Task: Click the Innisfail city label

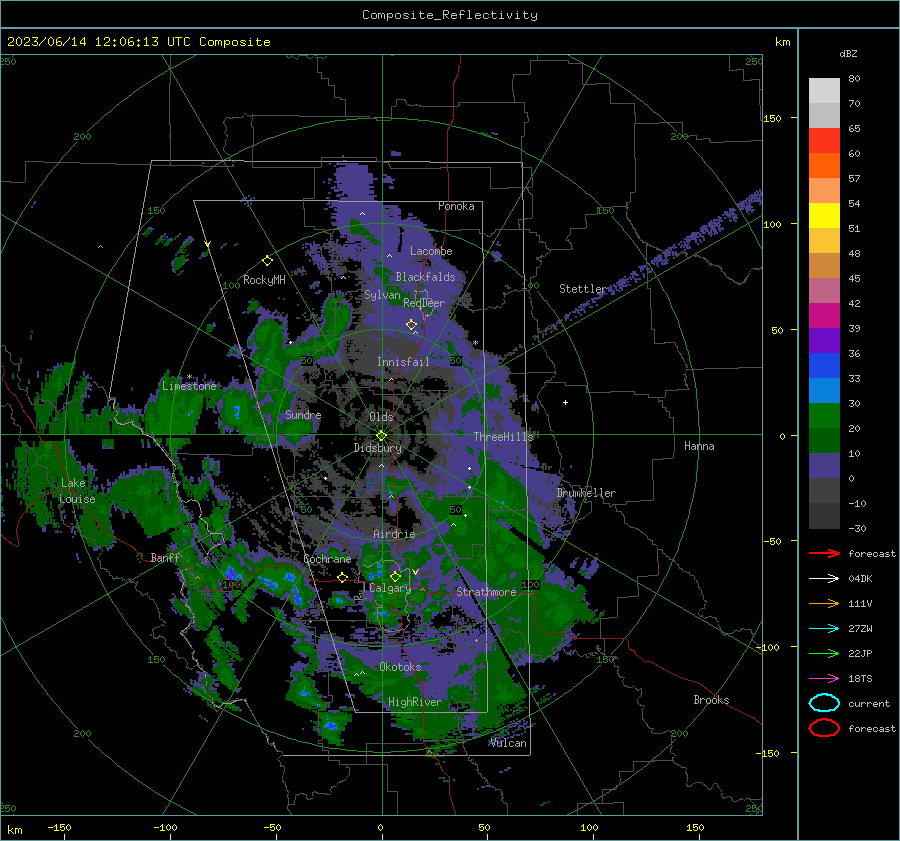Action: click(403, 362)
